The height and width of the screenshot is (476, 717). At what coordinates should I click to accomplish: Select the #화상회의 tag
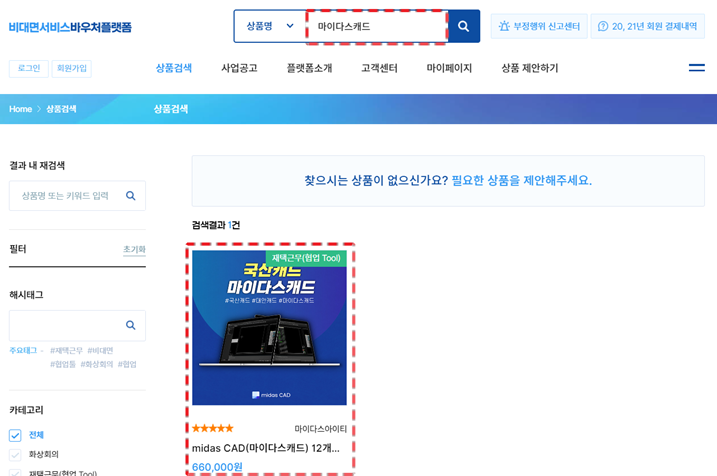click(97, 364)
